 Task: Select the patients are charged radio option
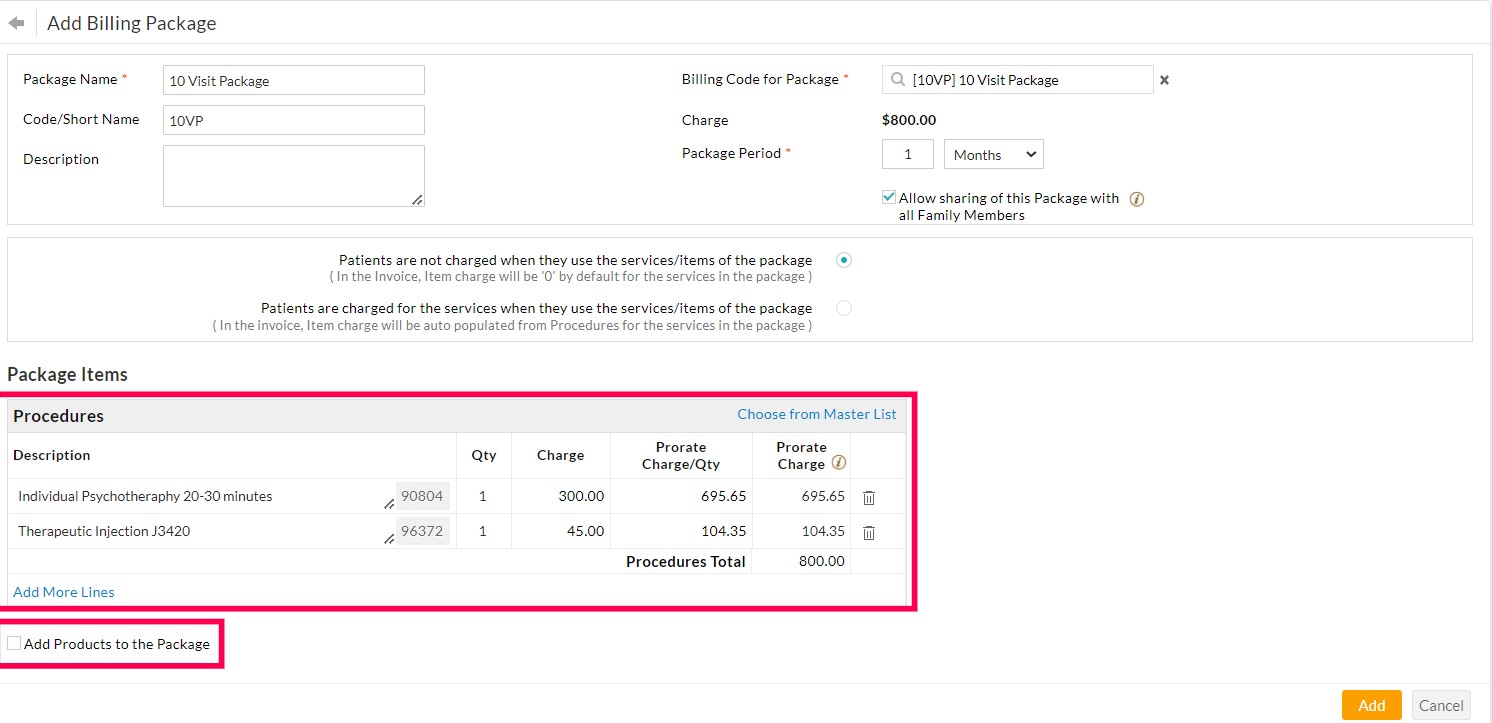click(x=843, y=308)
